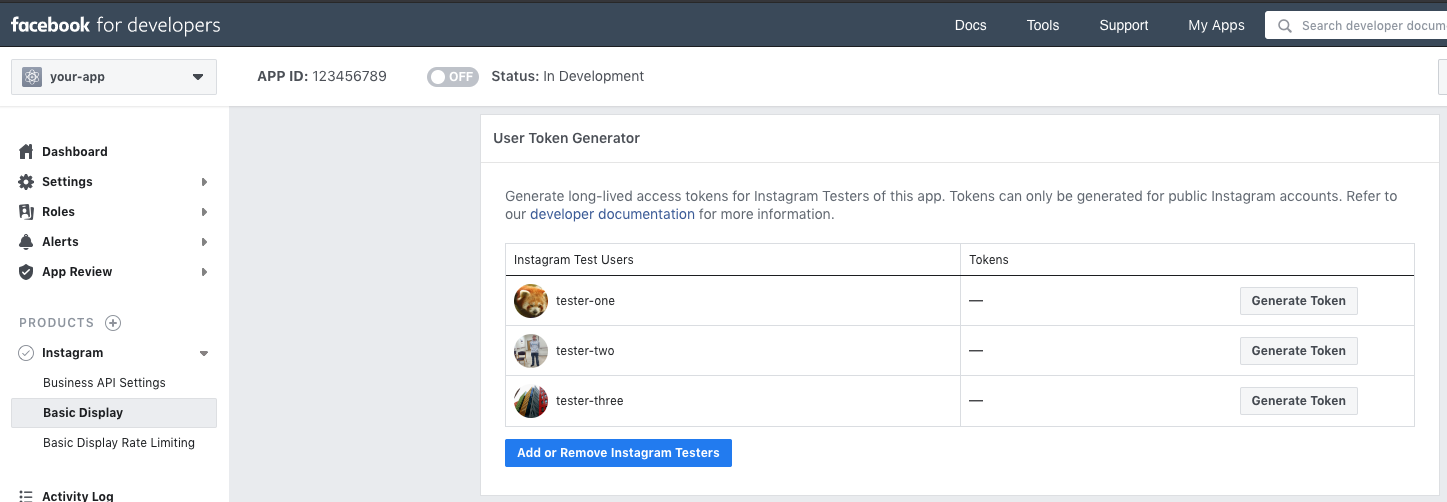The height and width of the screenshot is (502, 1447).
Task: Click the your-app atom icon
Action: (x=32, y=77)
